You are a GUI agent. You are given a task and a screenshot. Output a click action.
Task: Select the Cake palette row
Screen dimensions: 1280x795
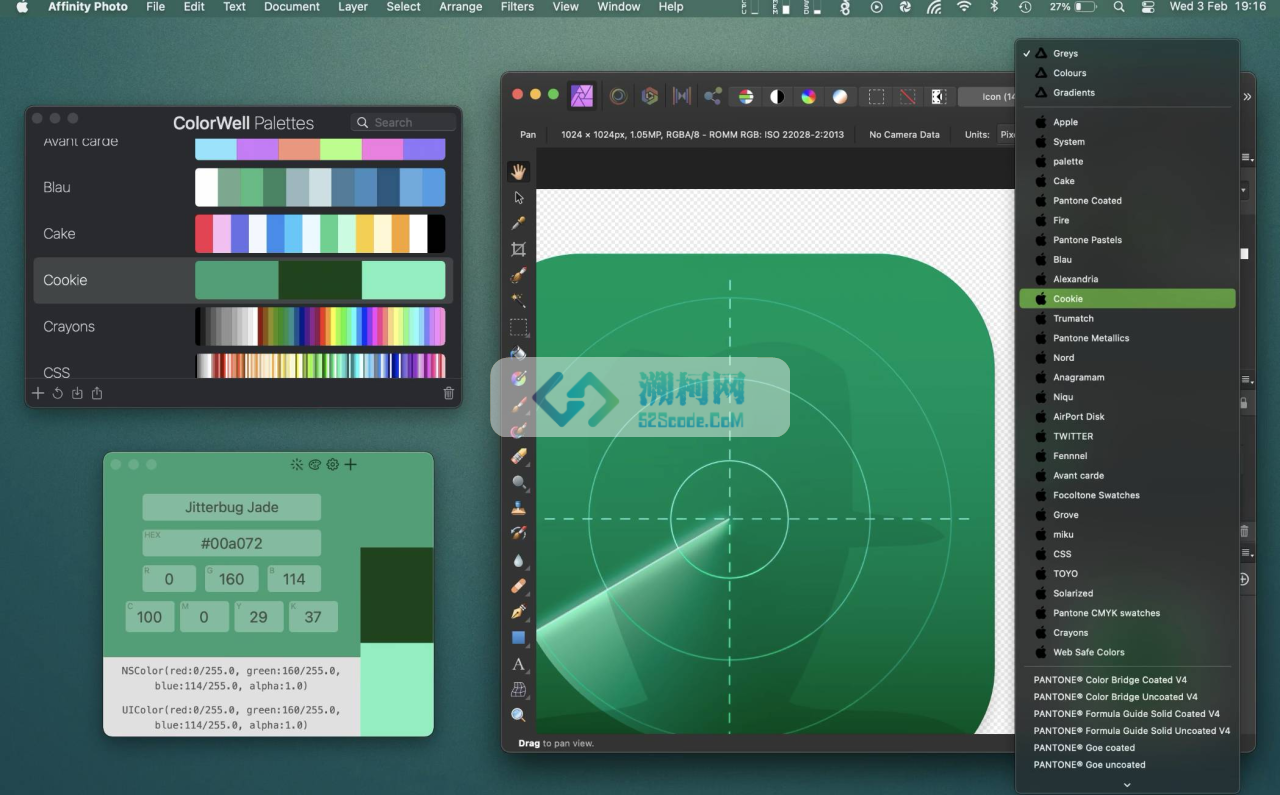pos(244,234)
